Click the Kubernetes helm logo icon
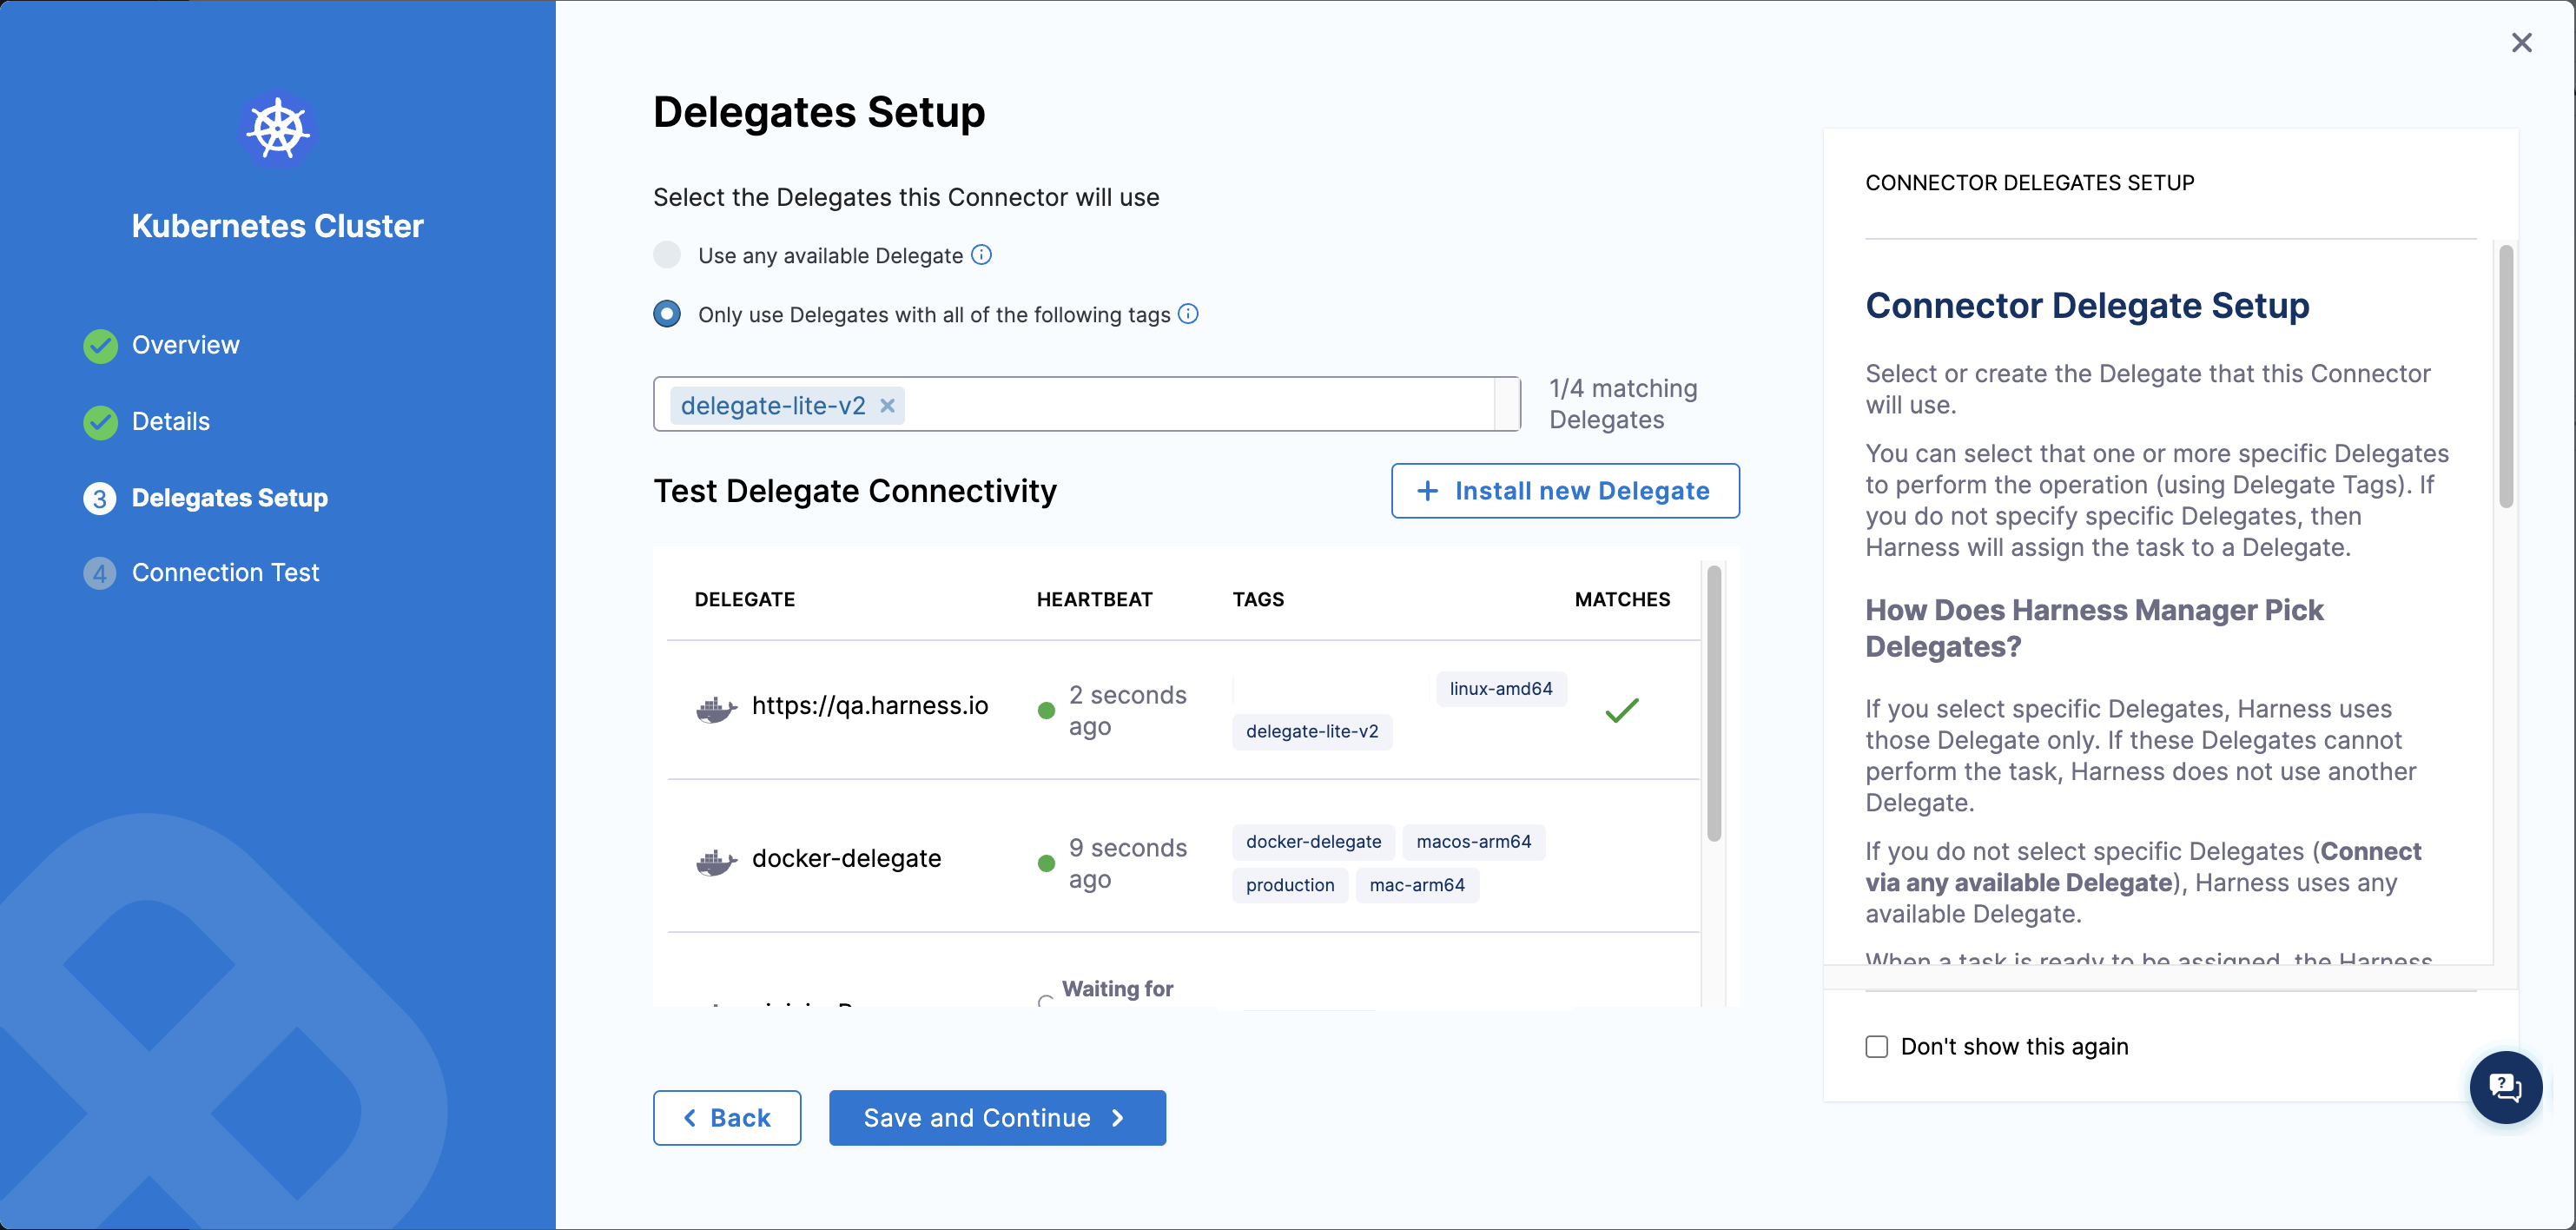The height and width of the screenshot is (1230, 2576). pos(277,129)
